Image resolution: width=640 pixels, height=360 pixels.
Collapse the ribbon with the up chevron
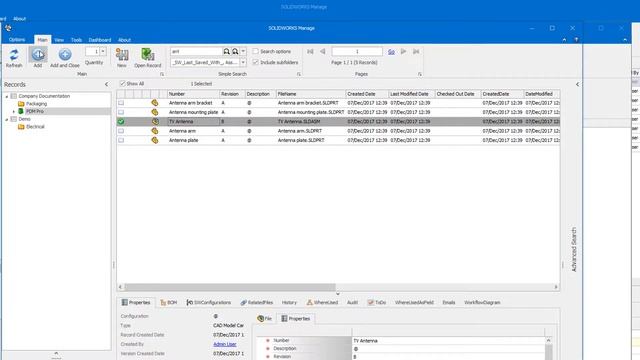564,40
